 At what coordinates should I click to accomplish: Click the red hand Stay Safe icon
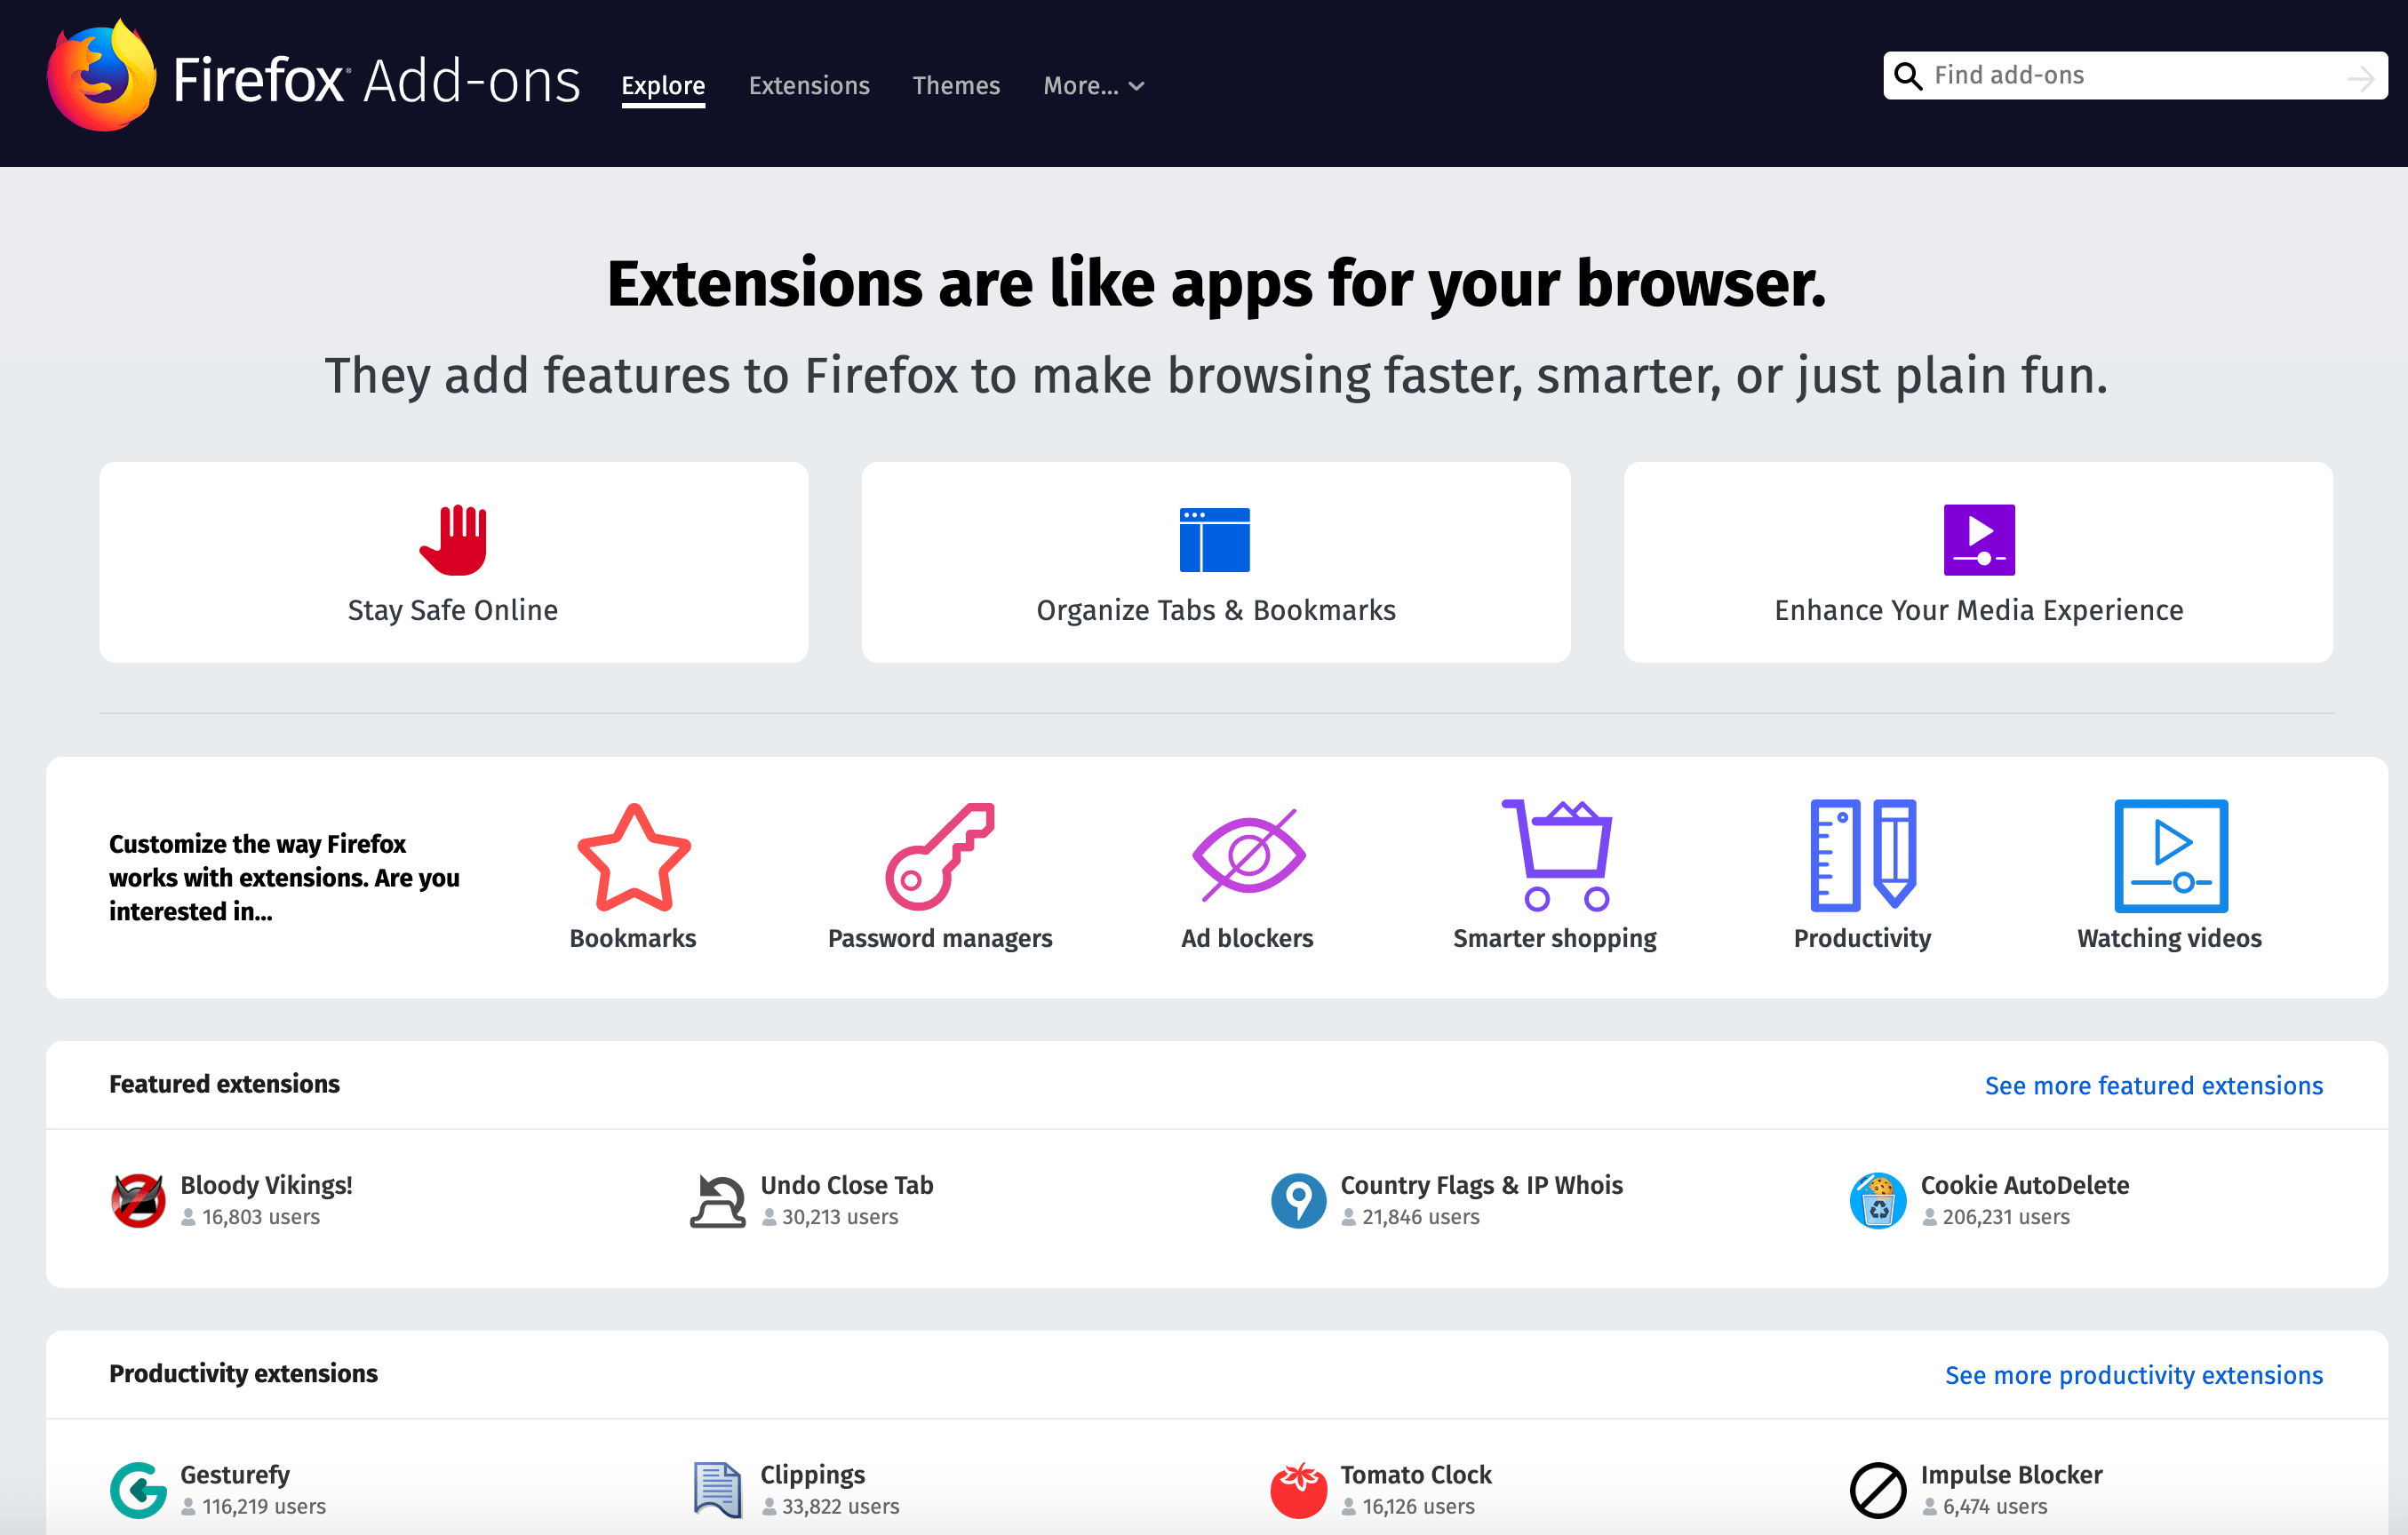click(x=453, y=540)
